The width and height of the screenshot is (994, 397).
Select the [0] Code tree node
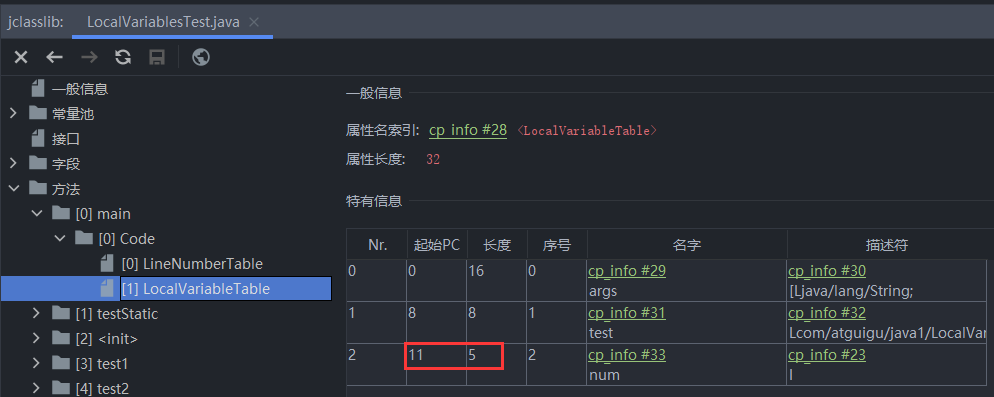click(x=127, y=238)
